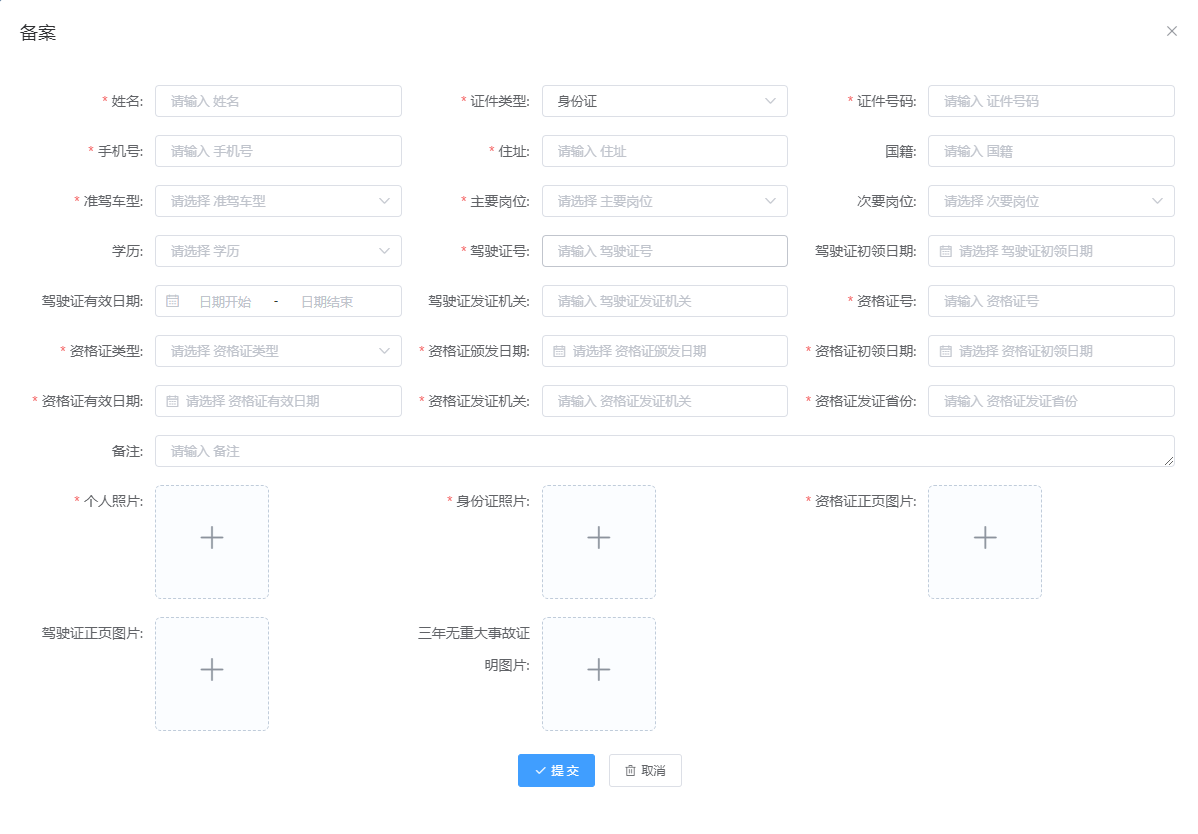The height and width of the screenshot is (834, 1198).
Task: Click the 取消 button
Action: 645,771
